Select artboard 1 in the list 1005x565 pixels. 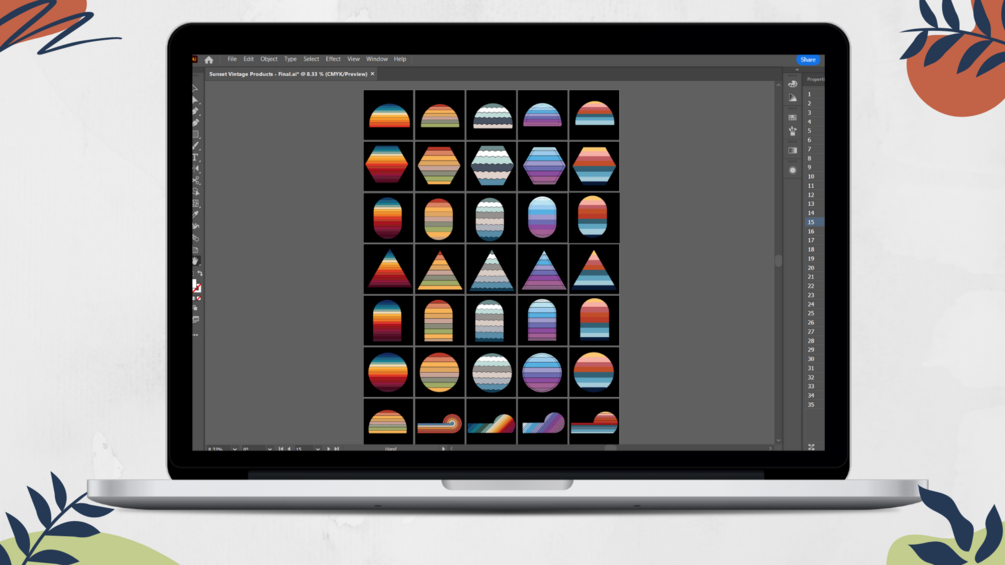pos(814,94)
